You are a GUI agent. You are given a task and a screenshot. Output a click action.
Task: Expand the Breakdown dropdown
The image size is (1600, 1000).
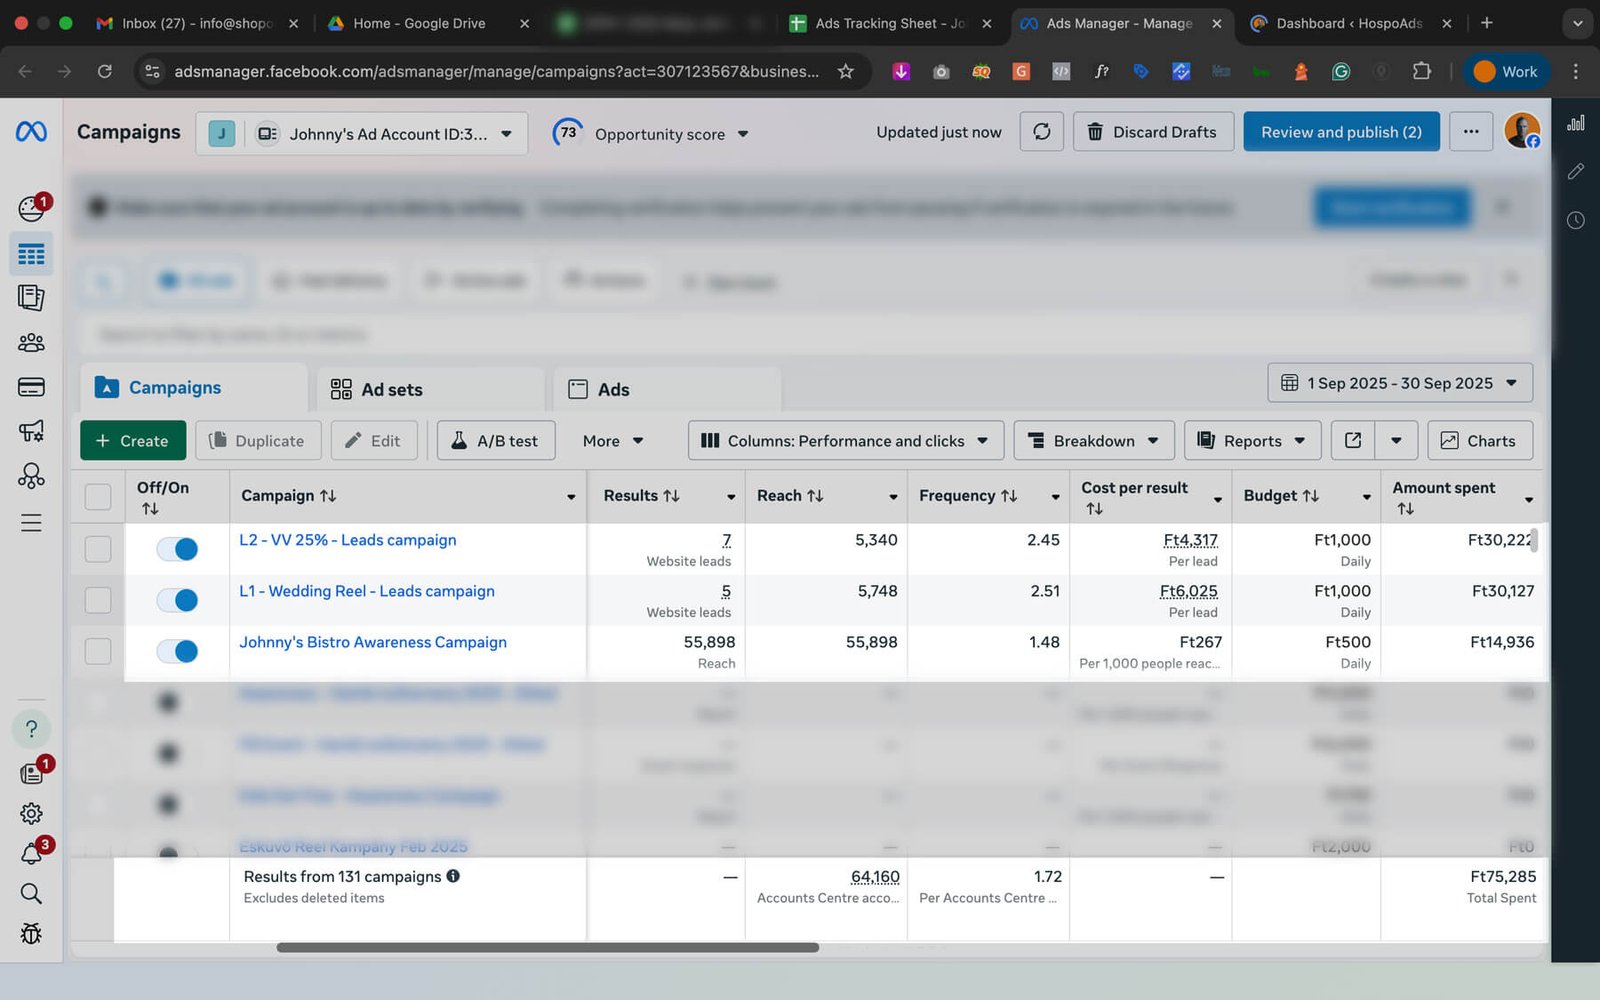click(x=1093, y=441)
